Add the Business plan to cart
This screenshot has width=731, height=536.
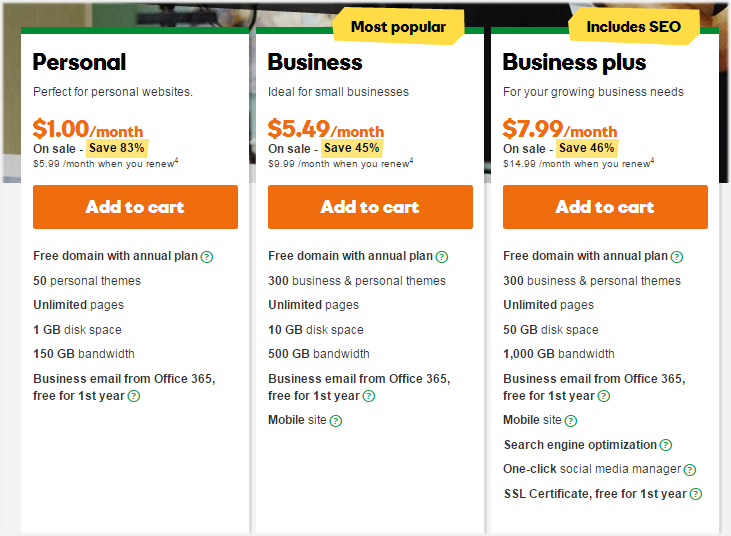click(x=370, y=207)
